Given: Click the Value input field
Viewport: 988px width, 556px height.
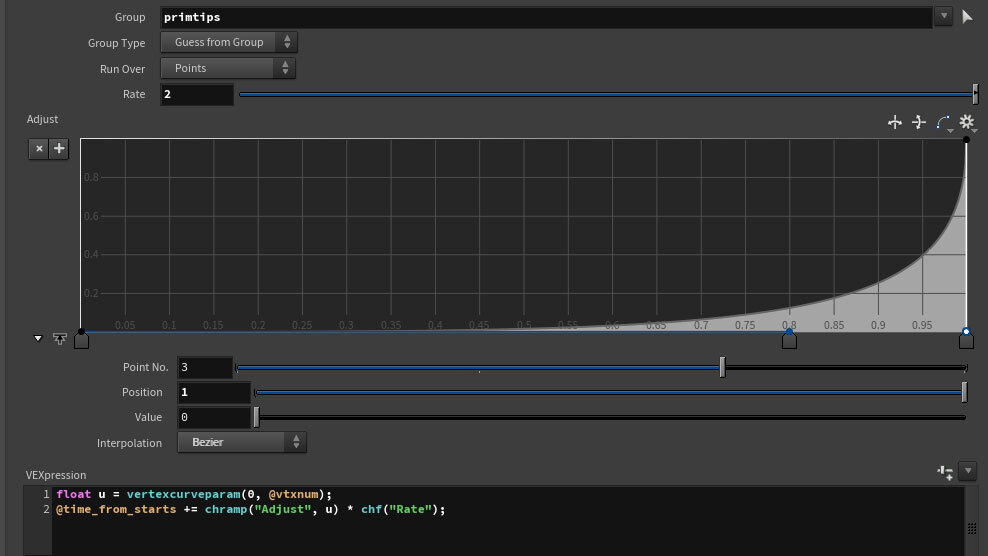Looking at the screenshot, I should point(214,417).
